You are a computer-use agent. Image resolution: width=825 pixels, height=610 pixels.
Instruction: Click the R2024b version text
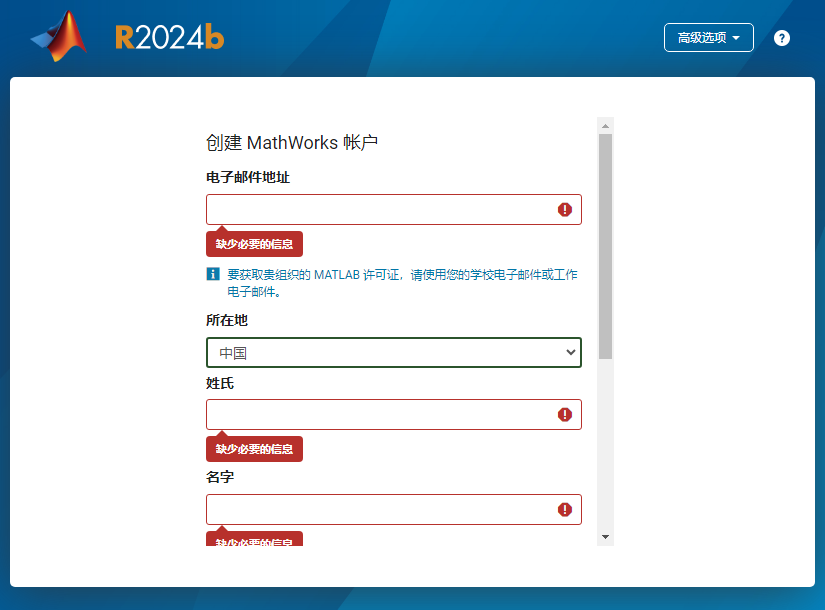tap(169, 37)
